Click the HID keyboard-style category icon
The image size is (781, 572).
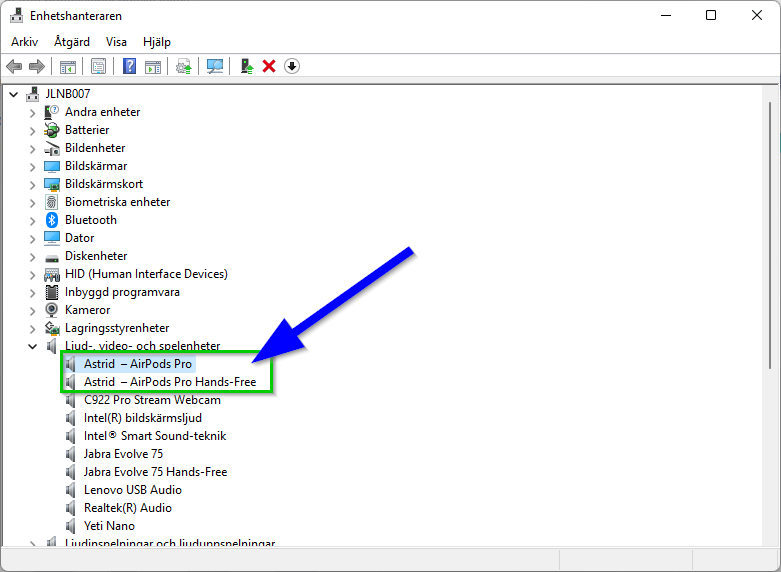[52, 274]
